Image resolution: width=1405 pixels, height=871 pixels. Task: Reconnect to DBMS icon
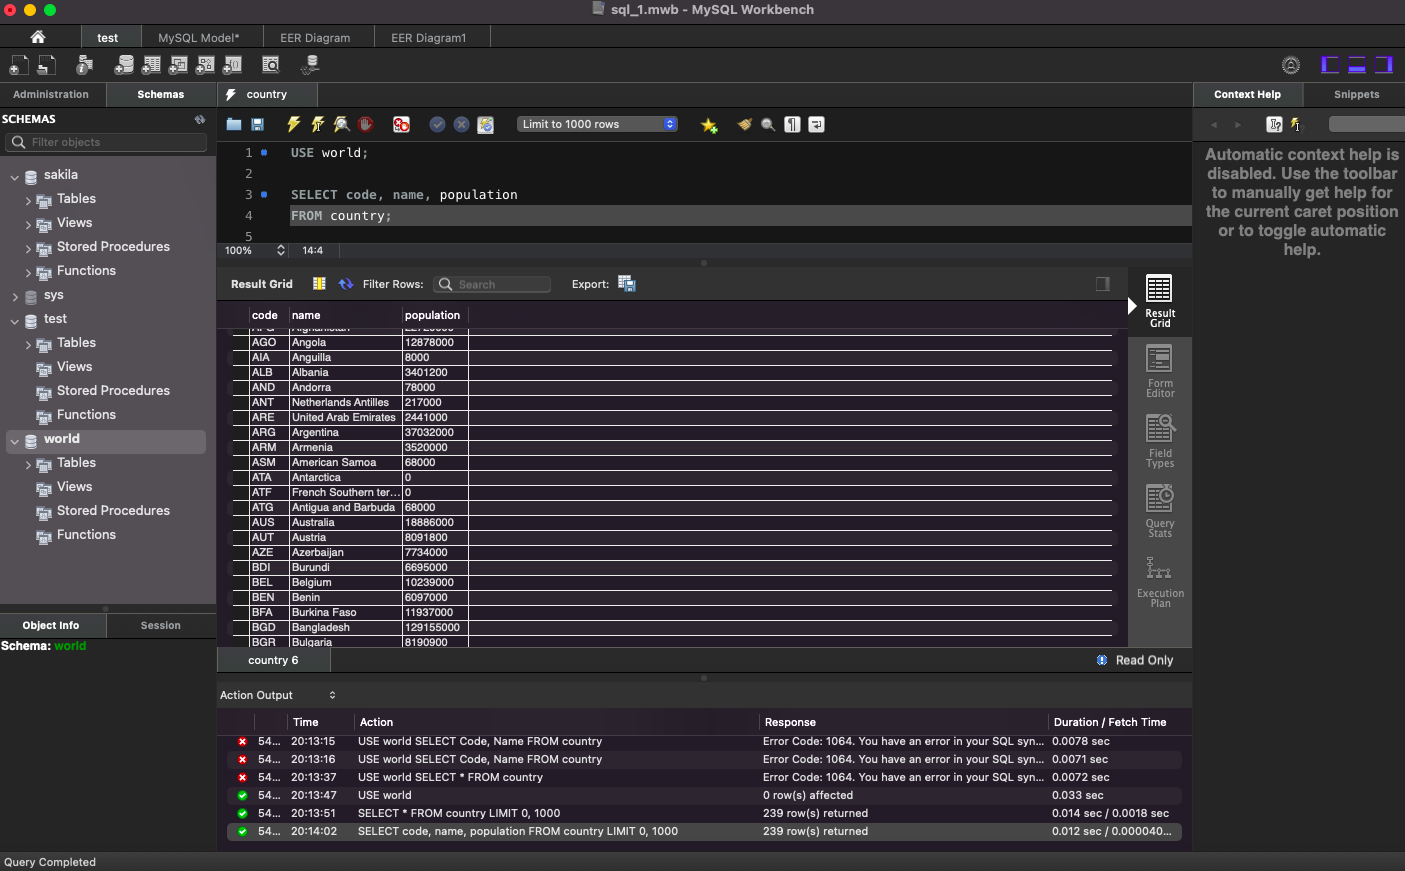tap(310, 65)
